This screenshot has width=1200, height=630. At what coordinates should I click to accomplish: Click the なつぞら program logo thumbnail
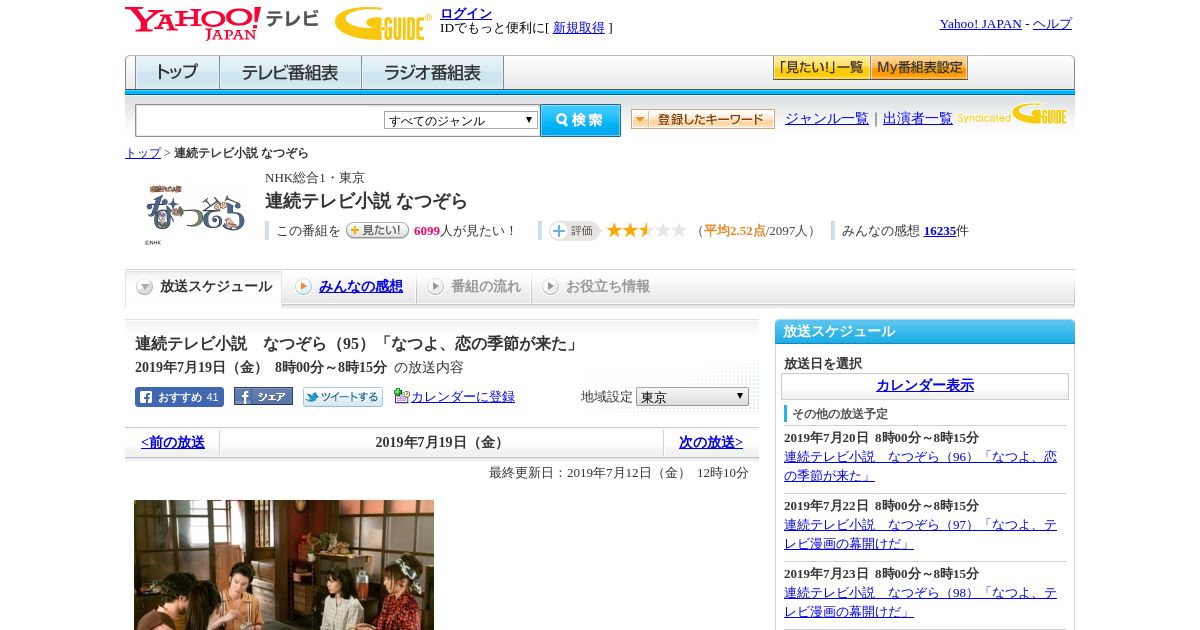(x=195, y=213)
